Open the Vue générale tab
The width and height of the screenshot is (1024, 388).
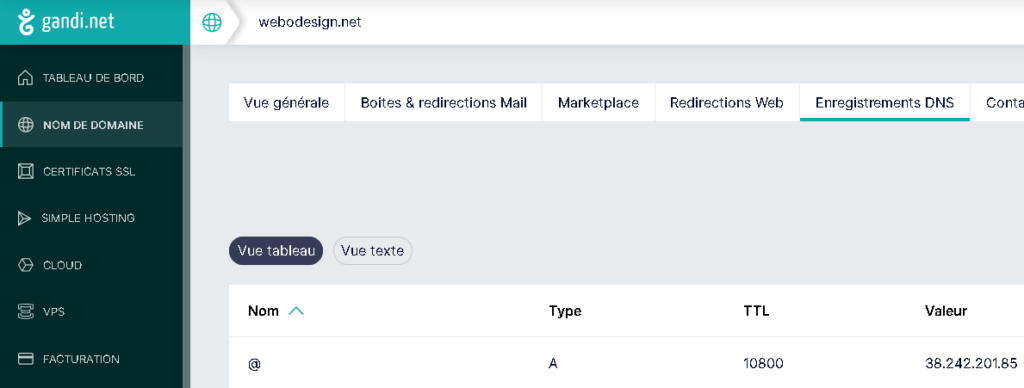coord(286,103)
